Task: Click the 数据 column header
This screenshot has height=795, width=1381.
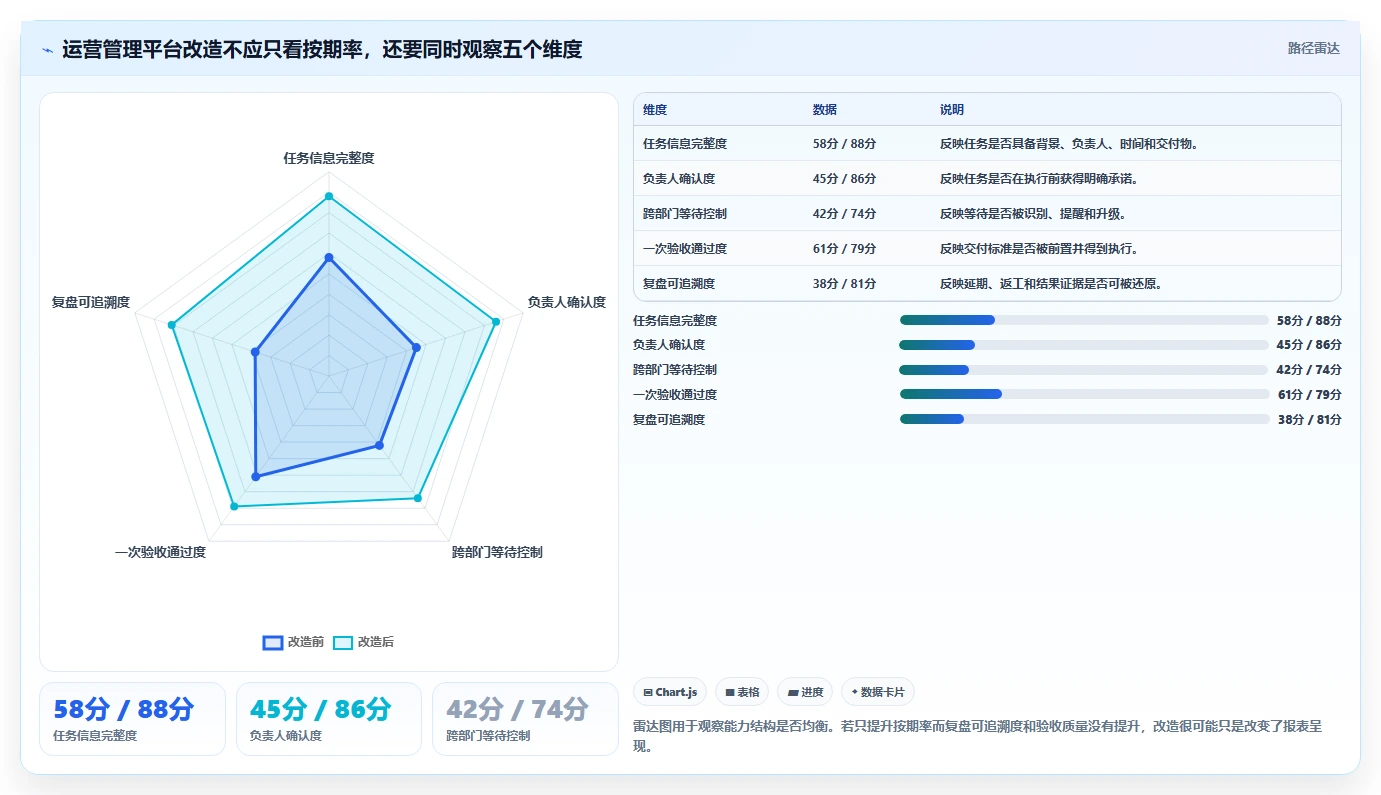Action: coord(825,110)
